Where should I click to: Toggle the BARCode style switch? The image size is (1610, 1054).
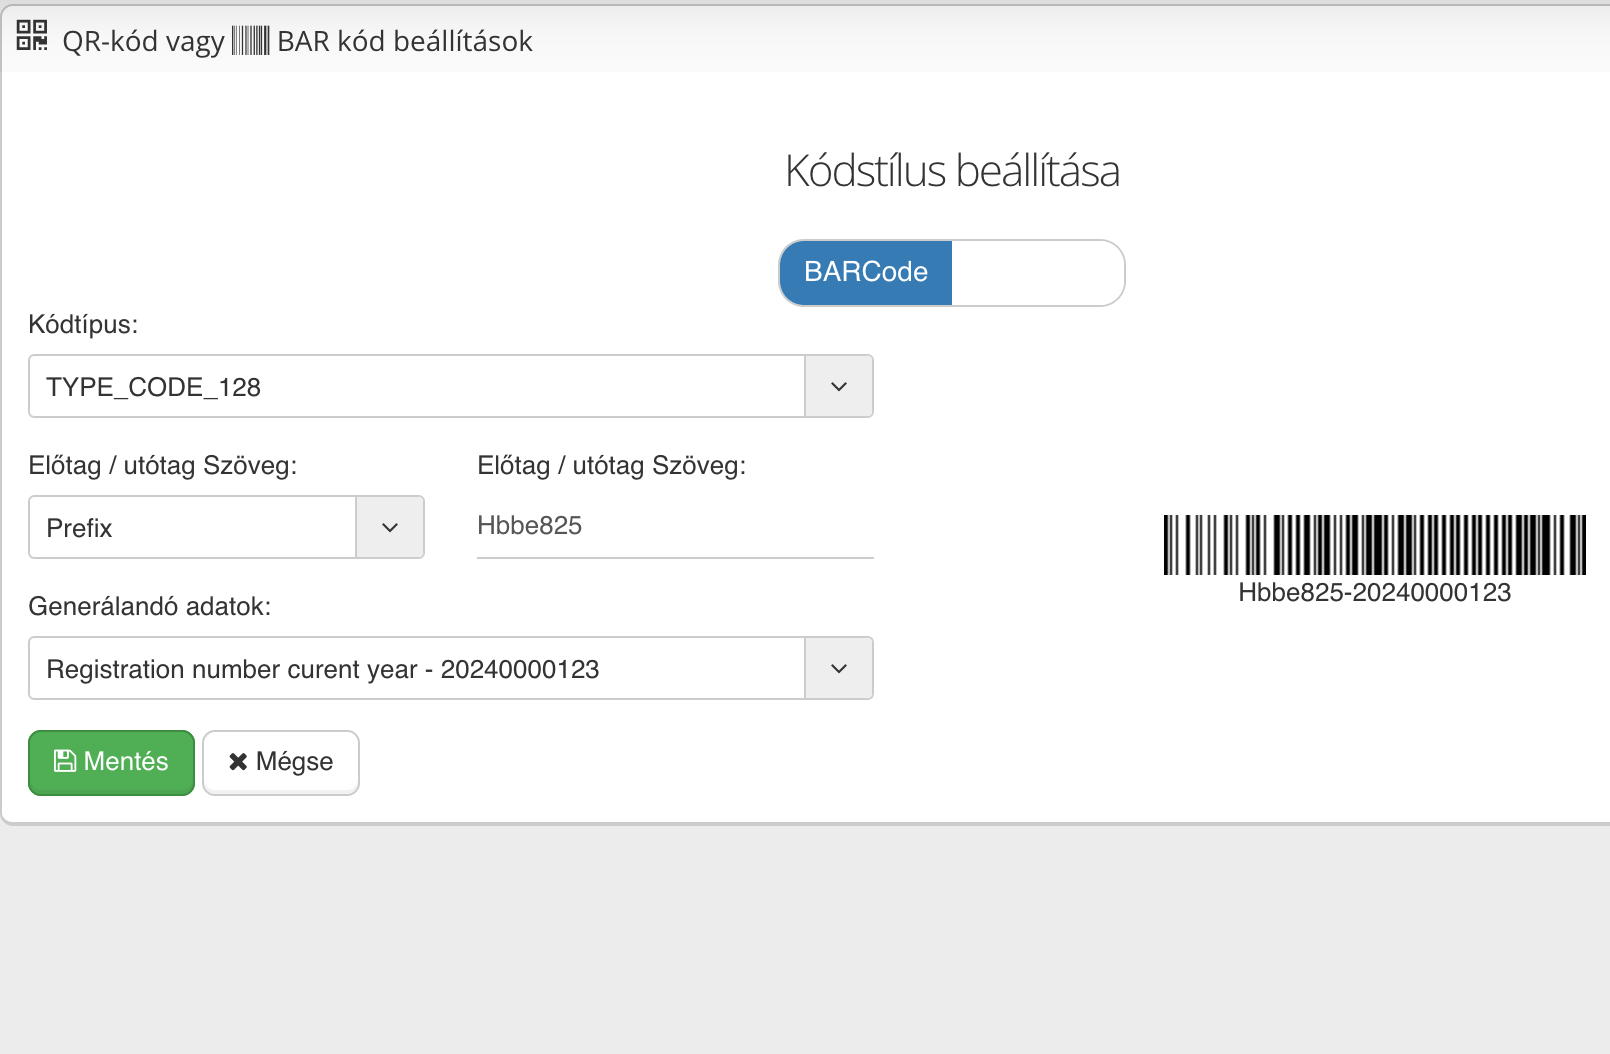tap(951, 273)
